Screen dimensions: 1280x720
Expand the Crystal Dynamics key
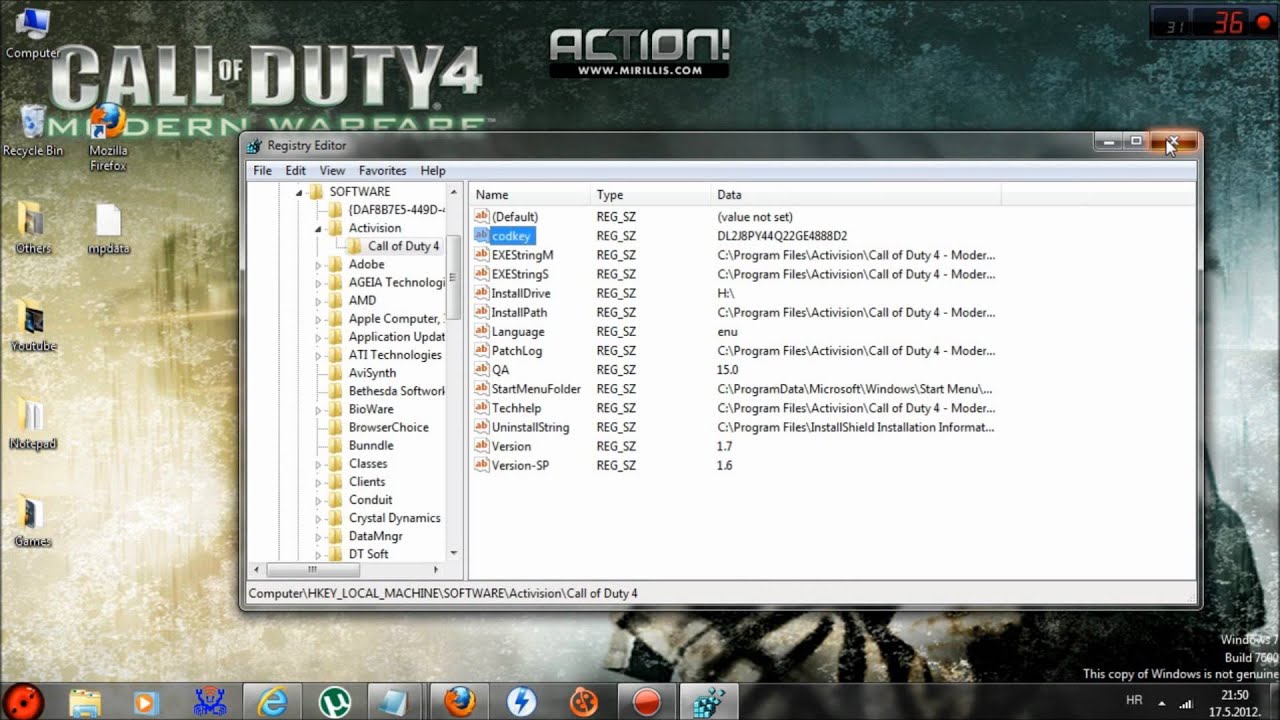pyautogui.click(x=319, y=519)
